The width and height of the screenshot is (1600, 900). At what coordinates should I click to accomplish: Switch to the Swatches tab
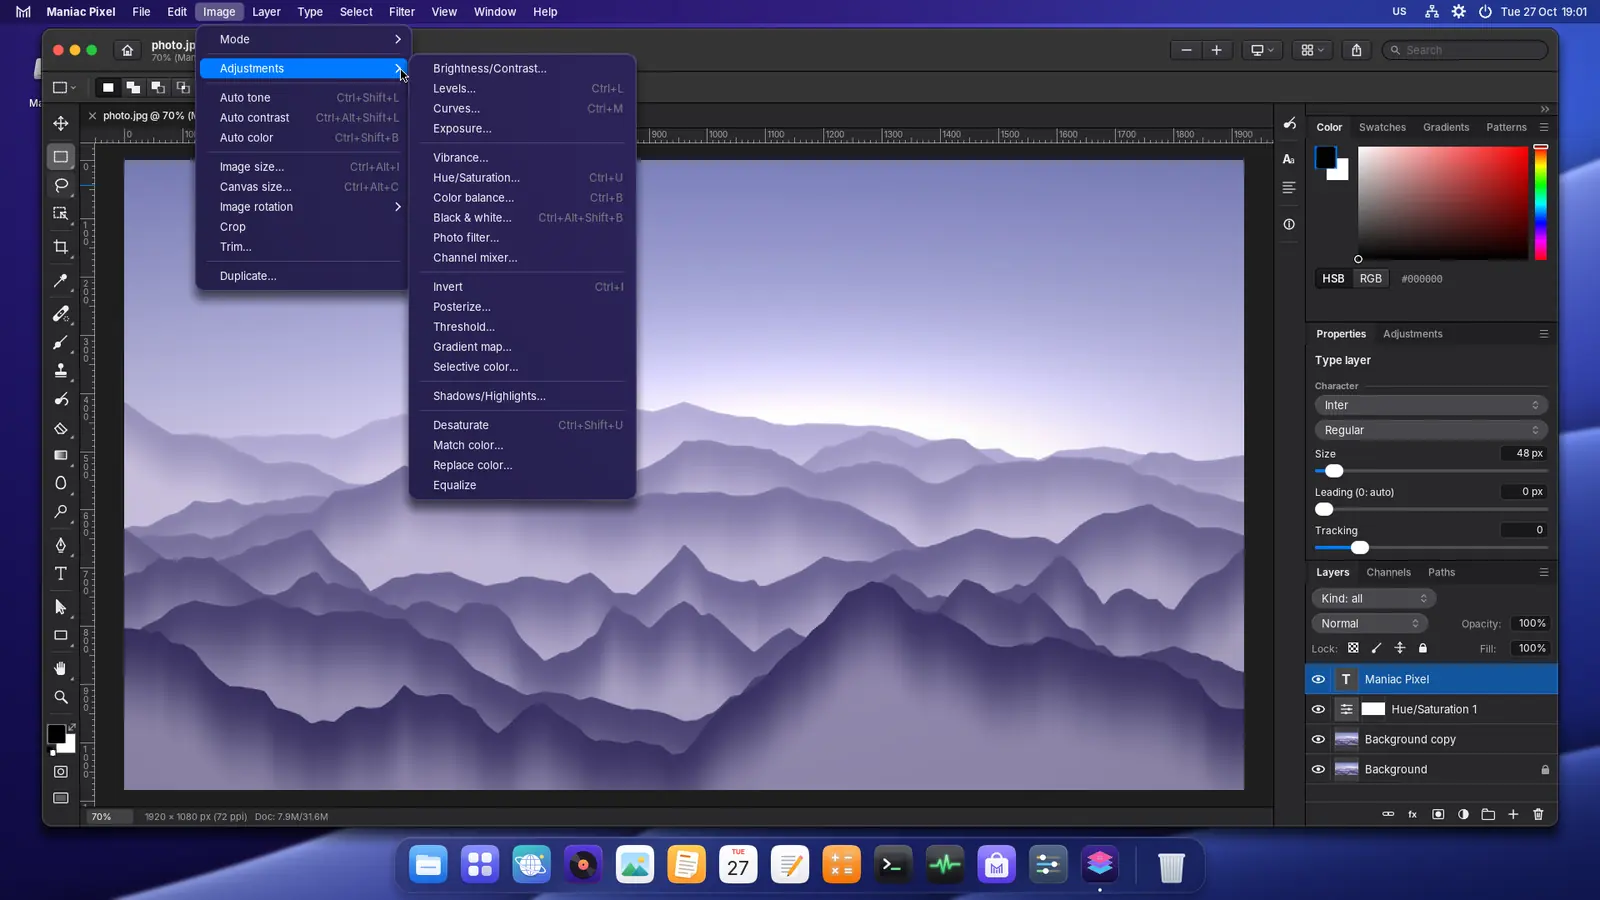(x=1382, y=127)
